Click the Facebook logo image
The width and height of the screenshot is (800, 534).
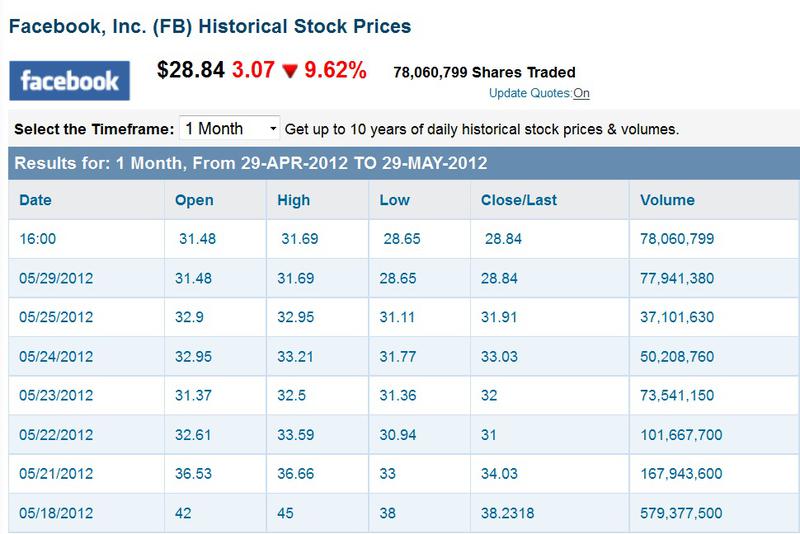(69, 81)
